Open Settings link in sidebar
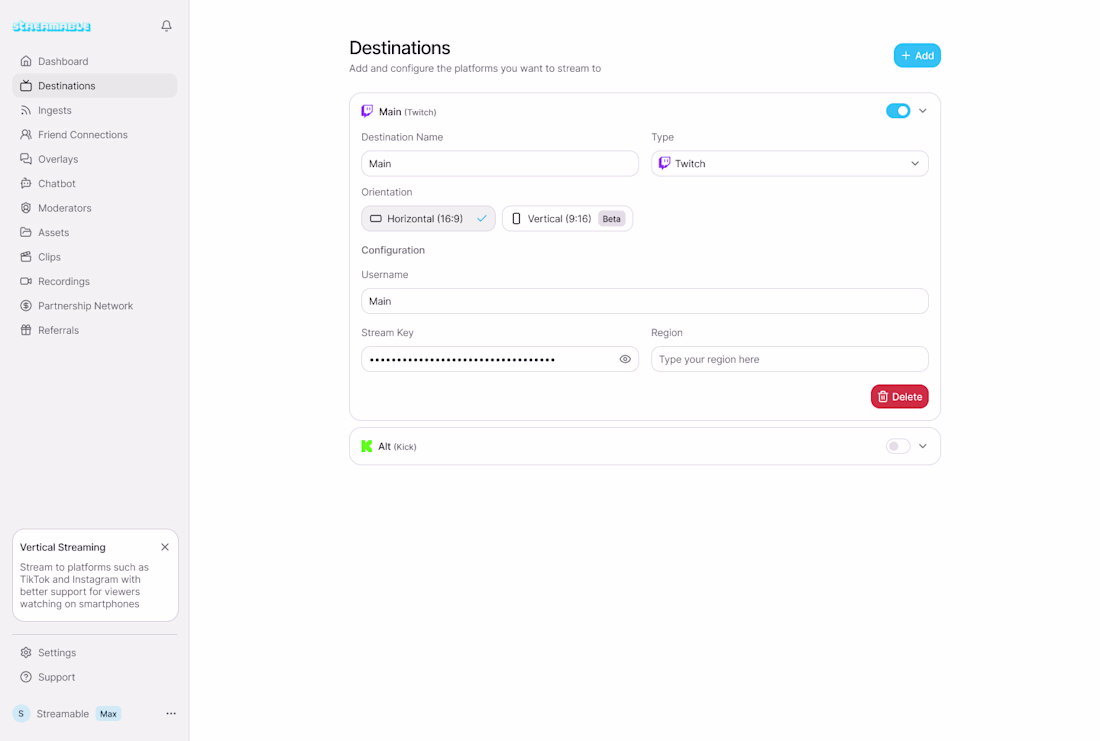 click(x=95, y=653)
